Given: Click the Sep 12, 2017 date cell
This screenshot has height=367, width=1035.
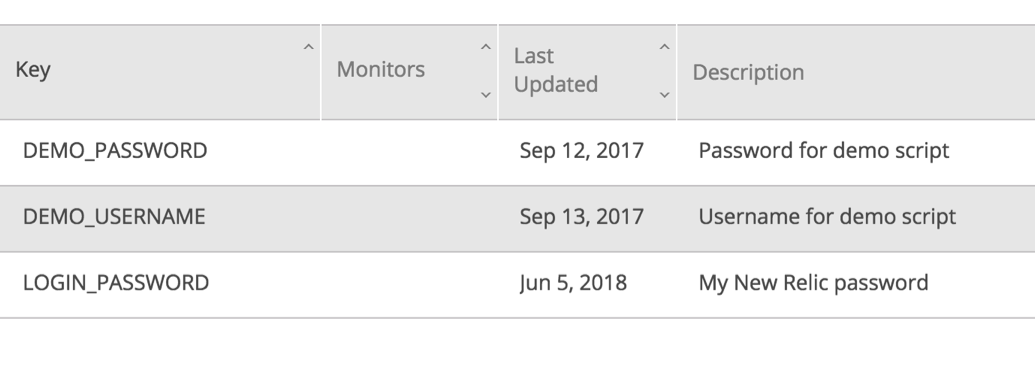Looking at the screenshot, I should (x=582, y=151).
